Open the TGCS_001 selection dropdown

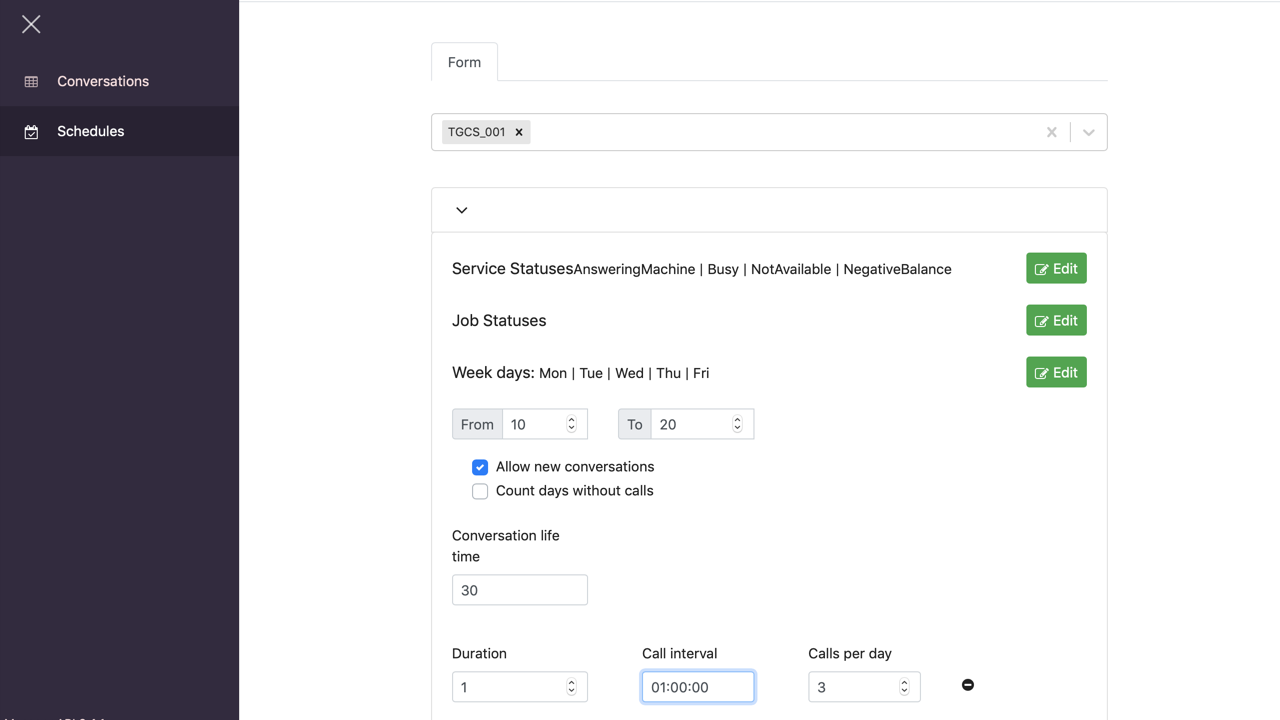point(1088,132)
